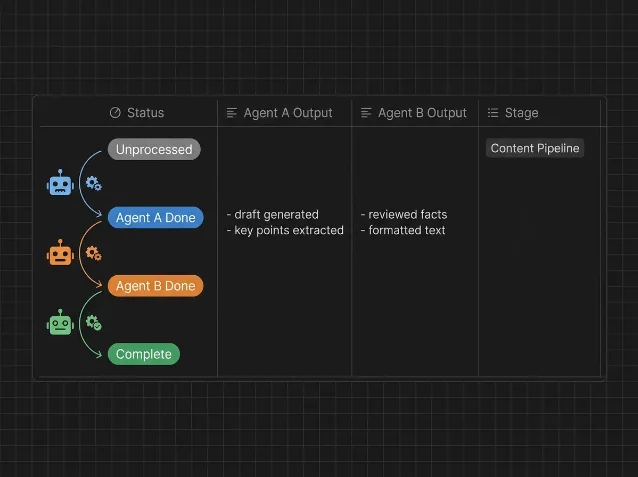Click the blue gears processing icon

point(94,183)
